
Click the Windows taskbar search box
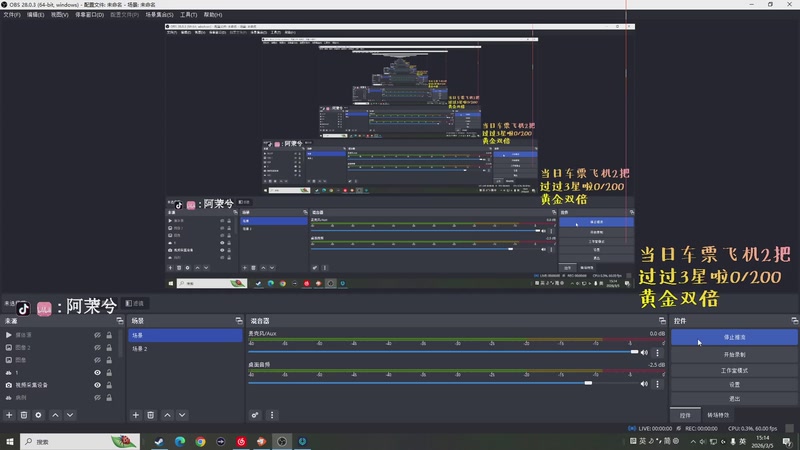[x=80, y=441]
